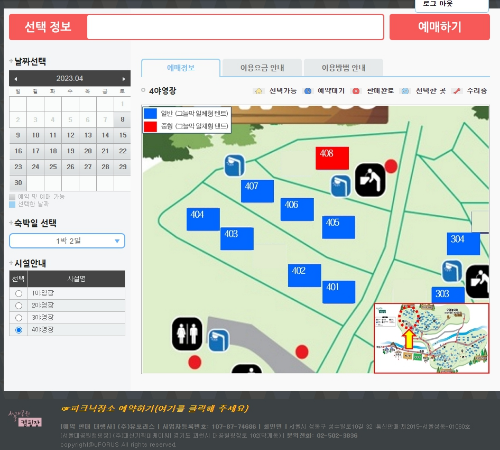Click red dot marker below restroom icon
Viewport: 500px width, 450px height.
point(195,362)
